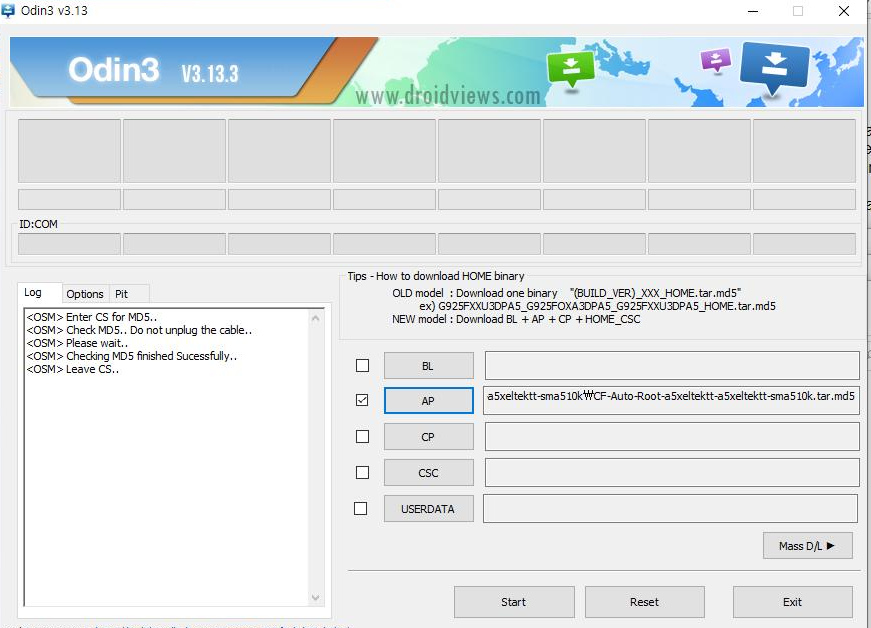Click log scrollbar up arrow
871x628 pixels.
point(316,318)
